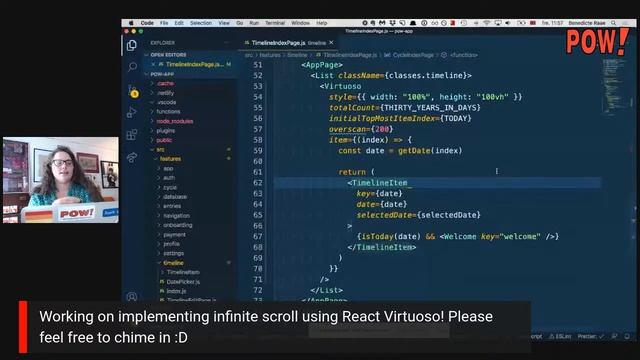The height and width of the screenshot is (360, 640).
Task: Open the Code menu
Action: [147, 23]
